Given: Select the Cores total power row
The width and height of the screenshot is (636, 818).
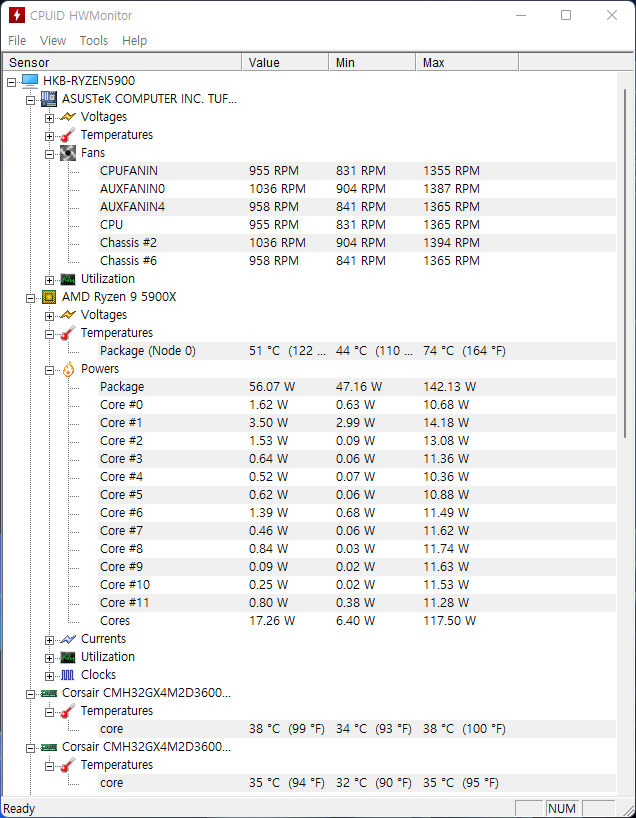Looking at the screenshot, I should pos(357,621).
